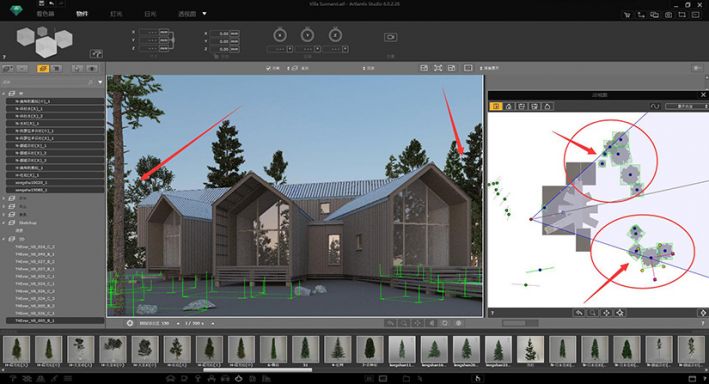The height and width of the screenshot is (384, 709).
Task: Switch to the third inspector tab (lights)
Action: 116,14
